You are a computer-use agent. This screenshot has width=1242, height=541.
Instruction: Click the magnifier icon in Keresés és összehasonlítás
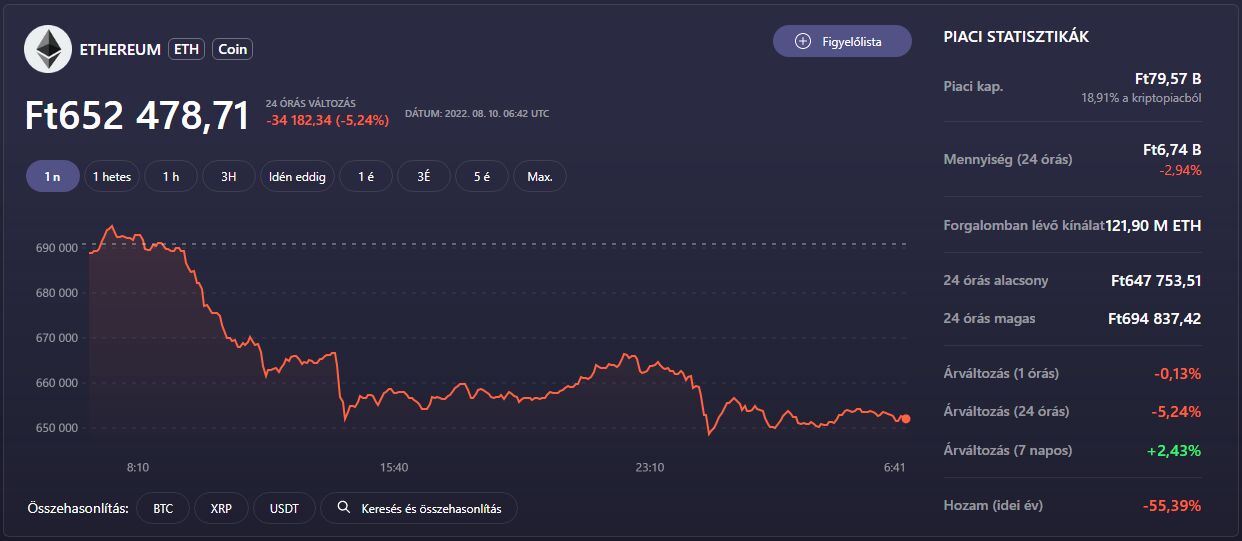(x=343, y=508)
